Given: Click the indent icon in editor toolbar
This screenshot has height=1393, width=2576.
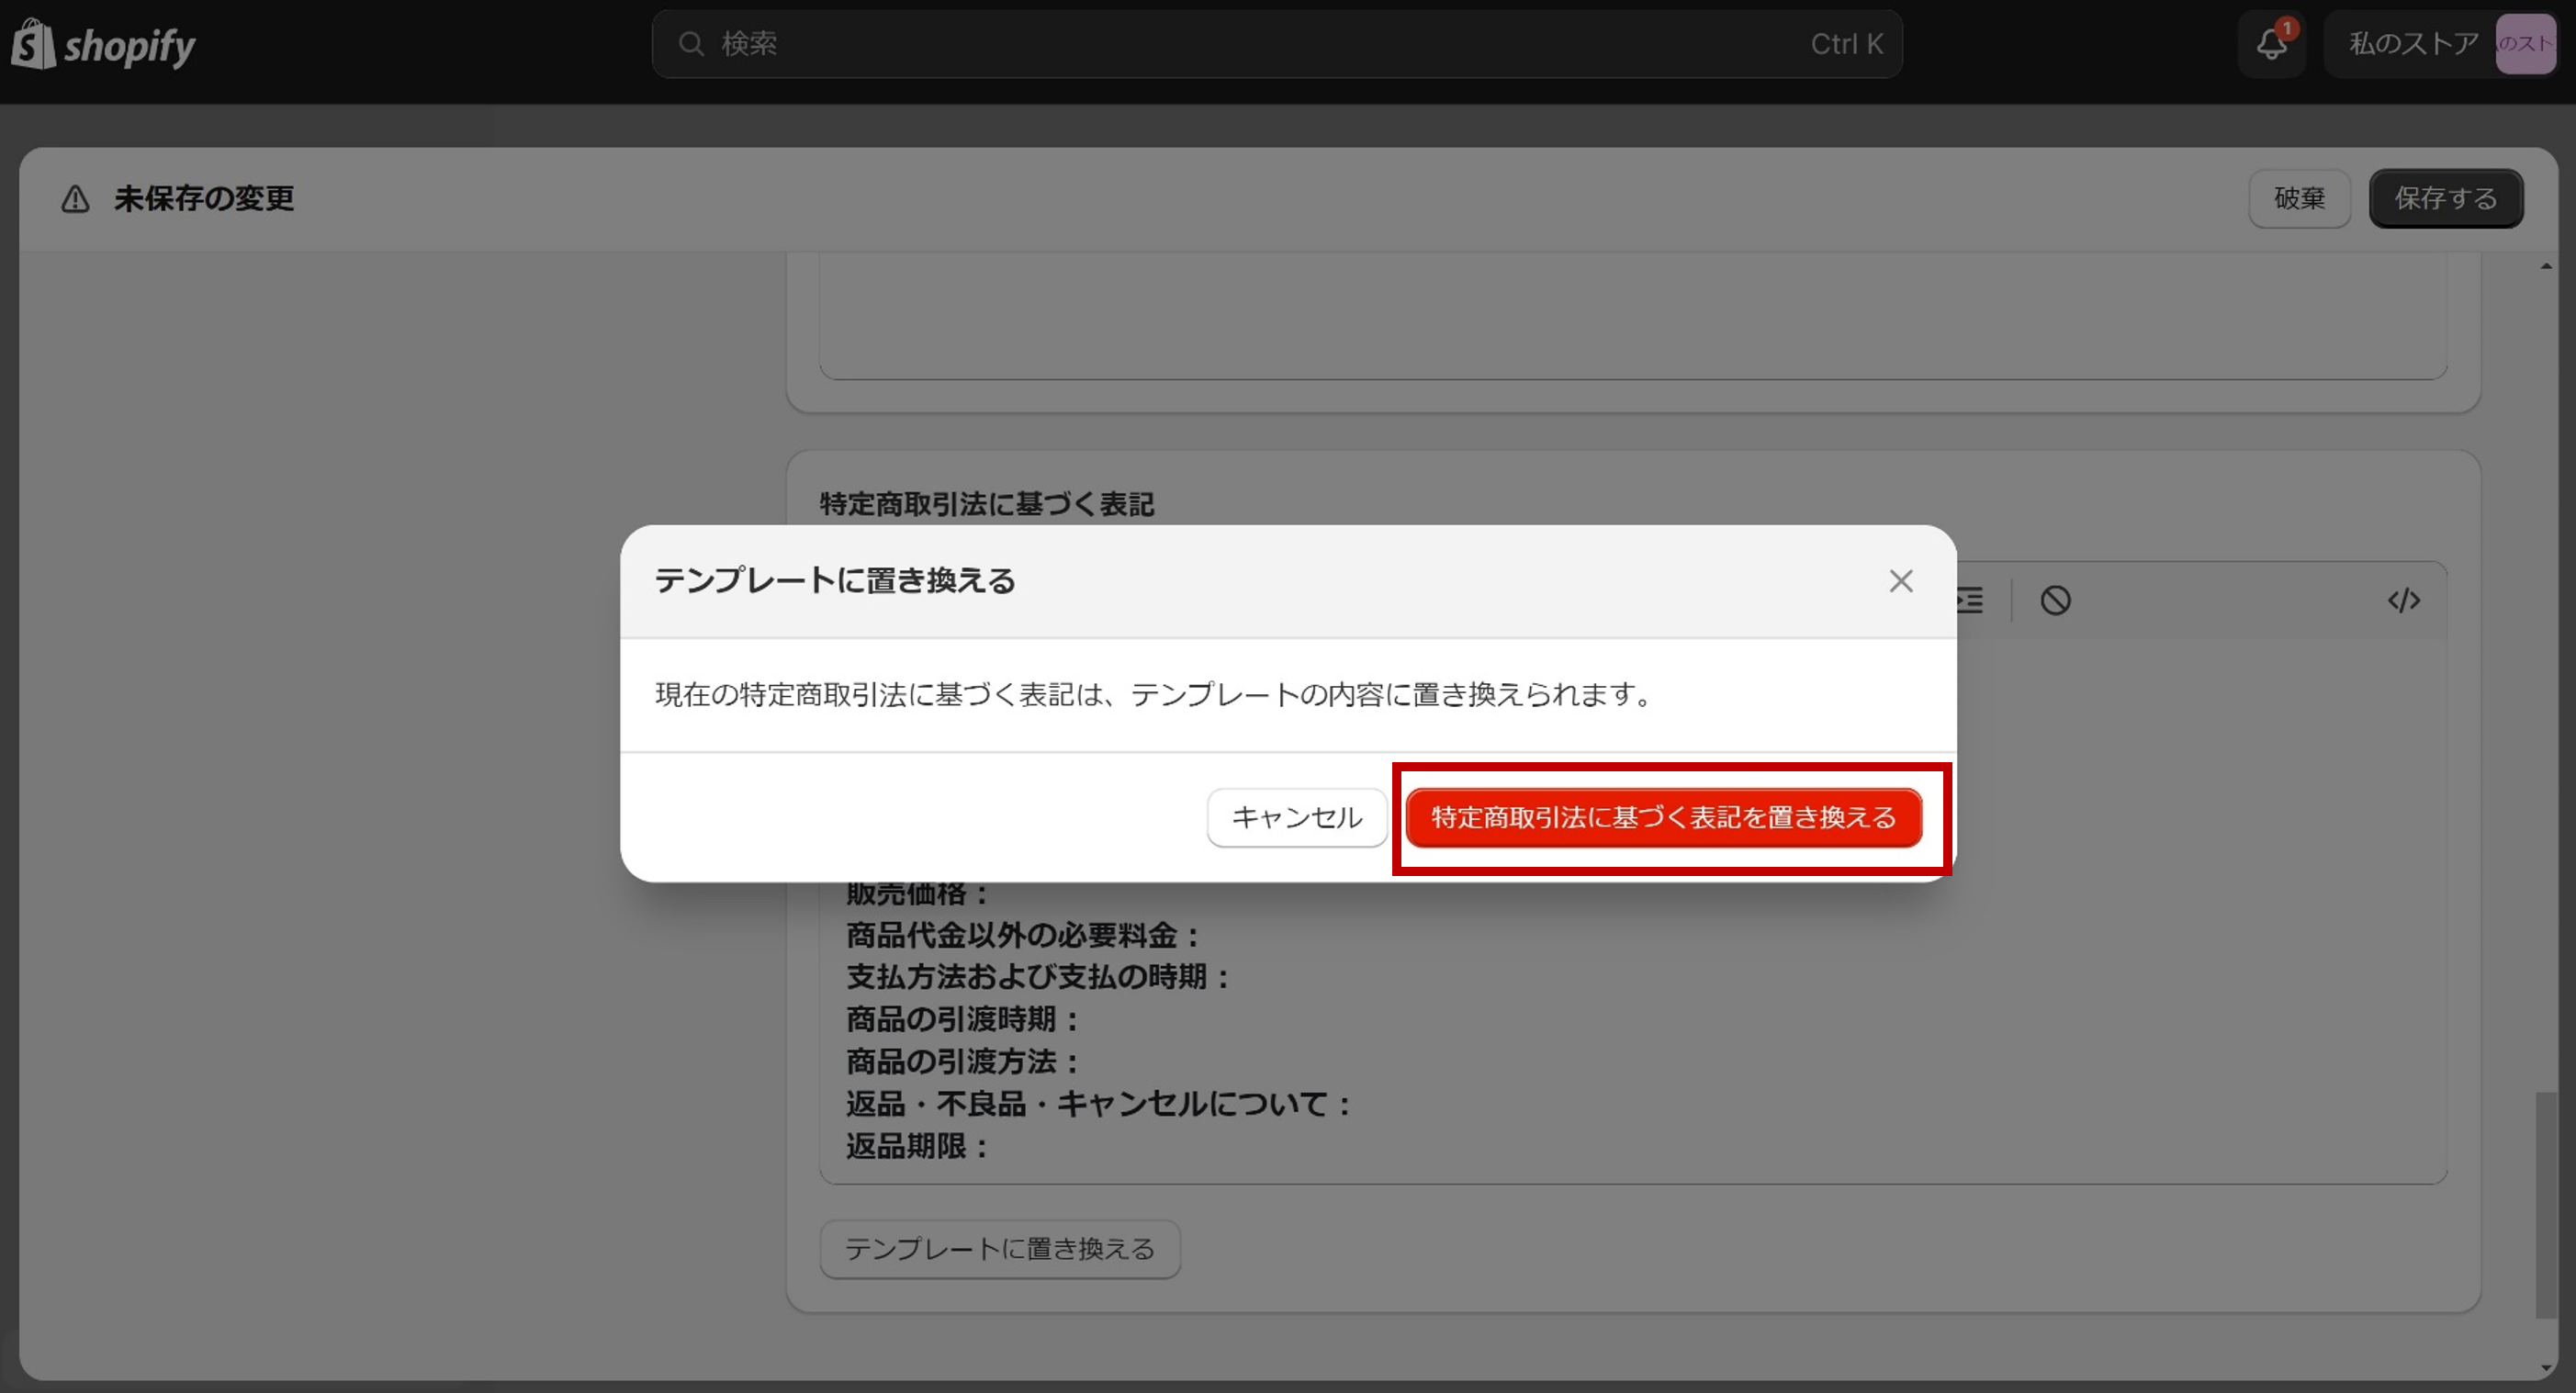Looking at the screenshot, I should click(x=1970, y=600).
